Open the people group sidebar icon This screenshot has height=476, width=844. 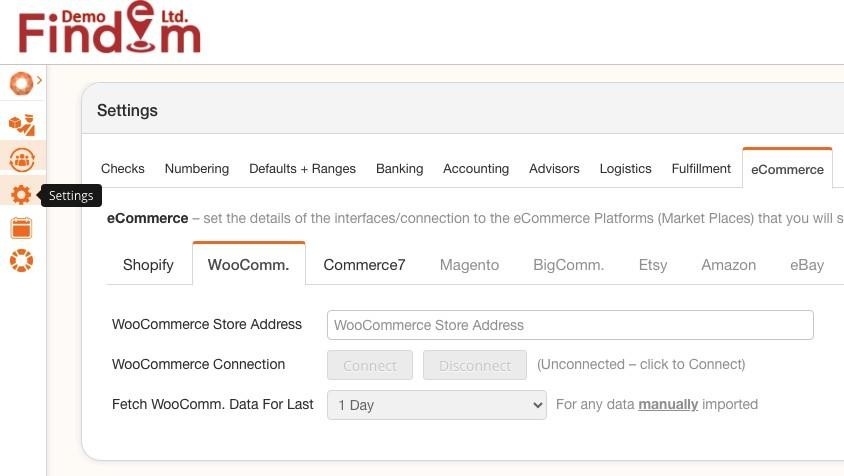point(21,159)
